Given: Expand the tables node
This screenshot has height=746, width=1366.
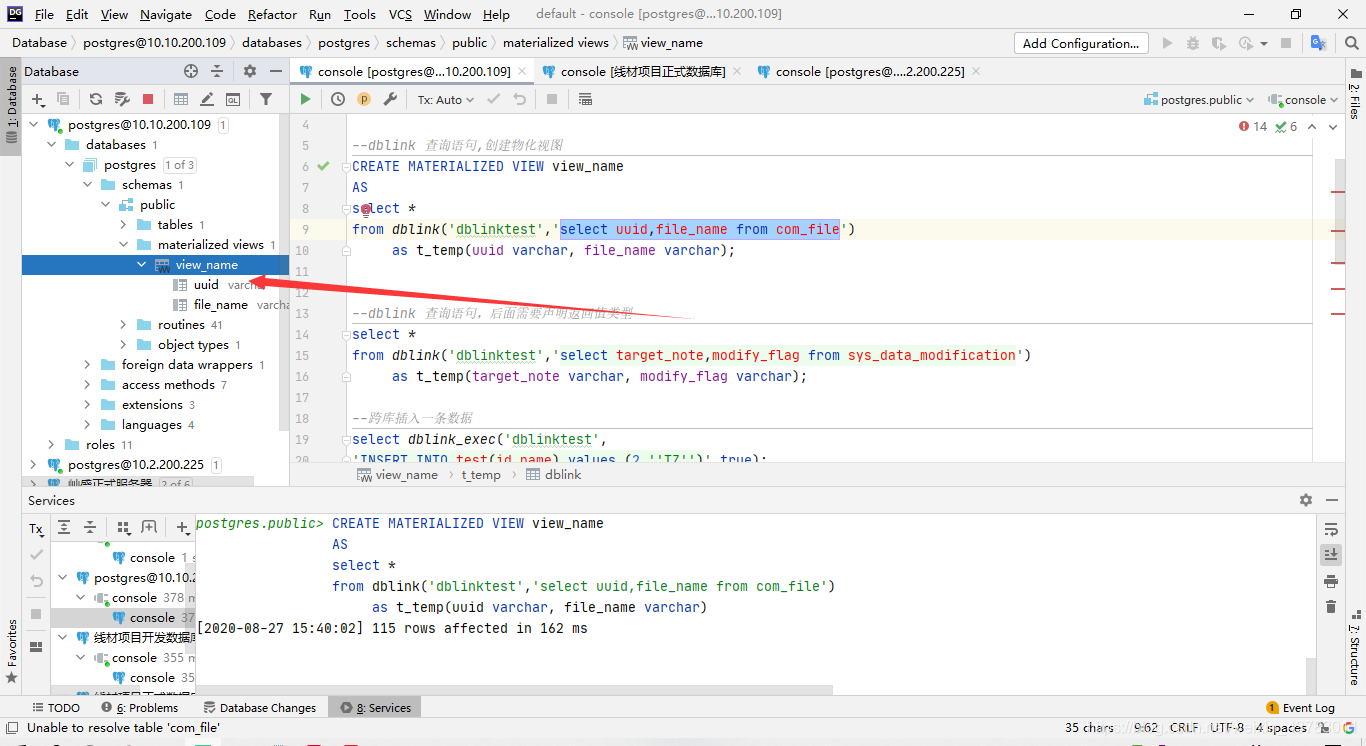Looking at the screenshot, I should tap(124, 225).
